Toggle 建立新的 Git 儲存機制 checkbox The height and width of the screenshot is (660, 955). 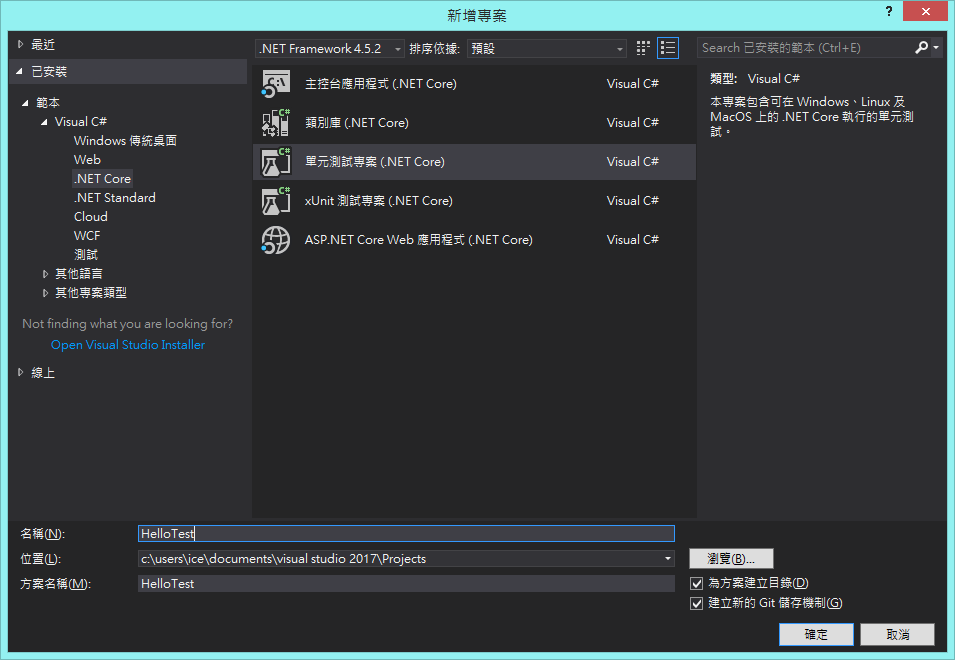click(x=697, y=603)
